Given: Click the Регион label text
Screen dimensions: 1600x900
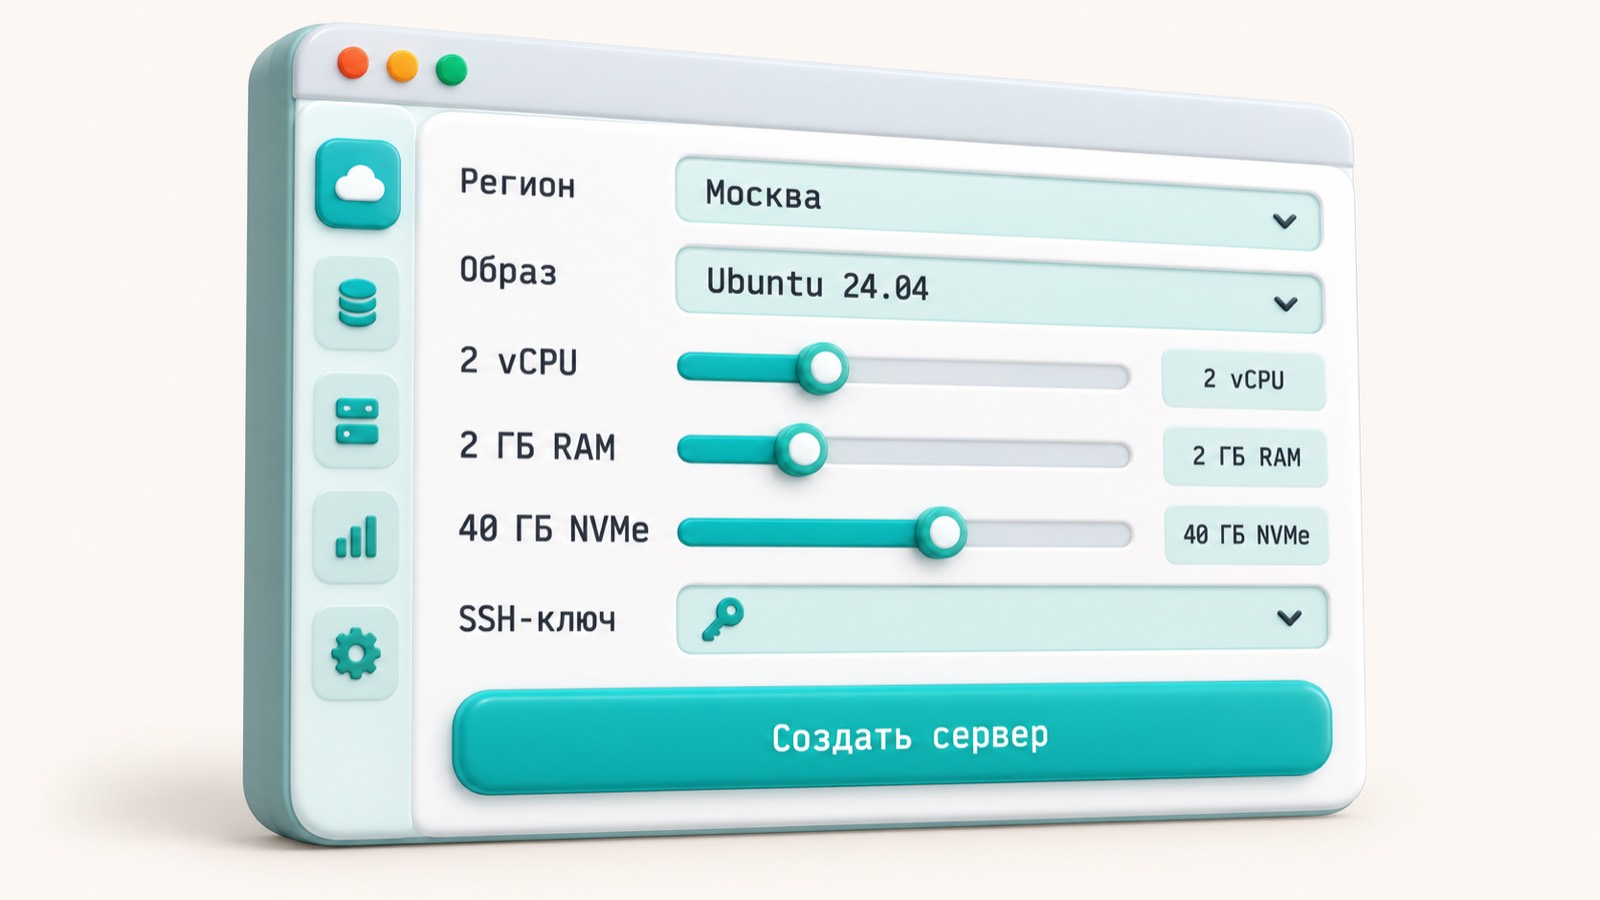Looking at the screenshot, I should (x=517, y=184).
